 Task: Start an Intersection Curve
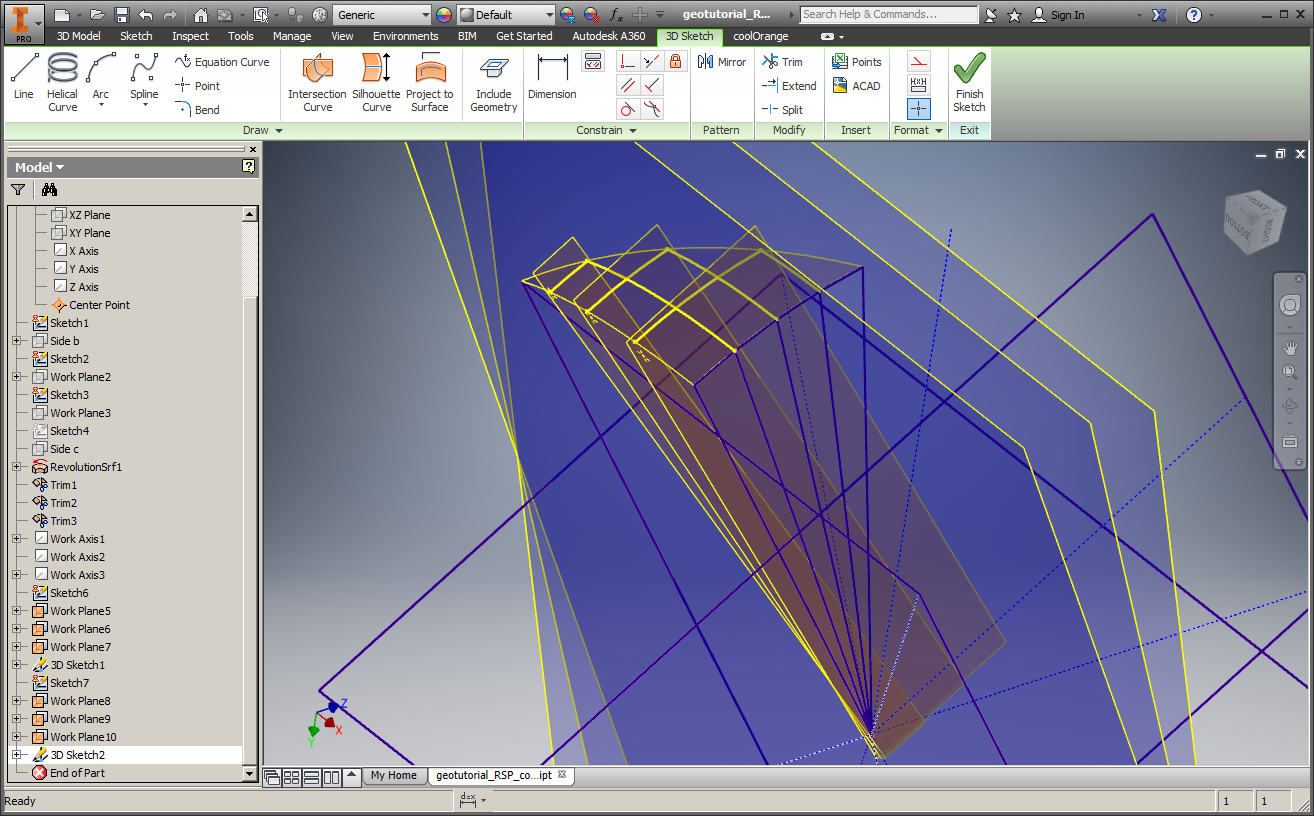pyautogui.click(x=317, y=82)
